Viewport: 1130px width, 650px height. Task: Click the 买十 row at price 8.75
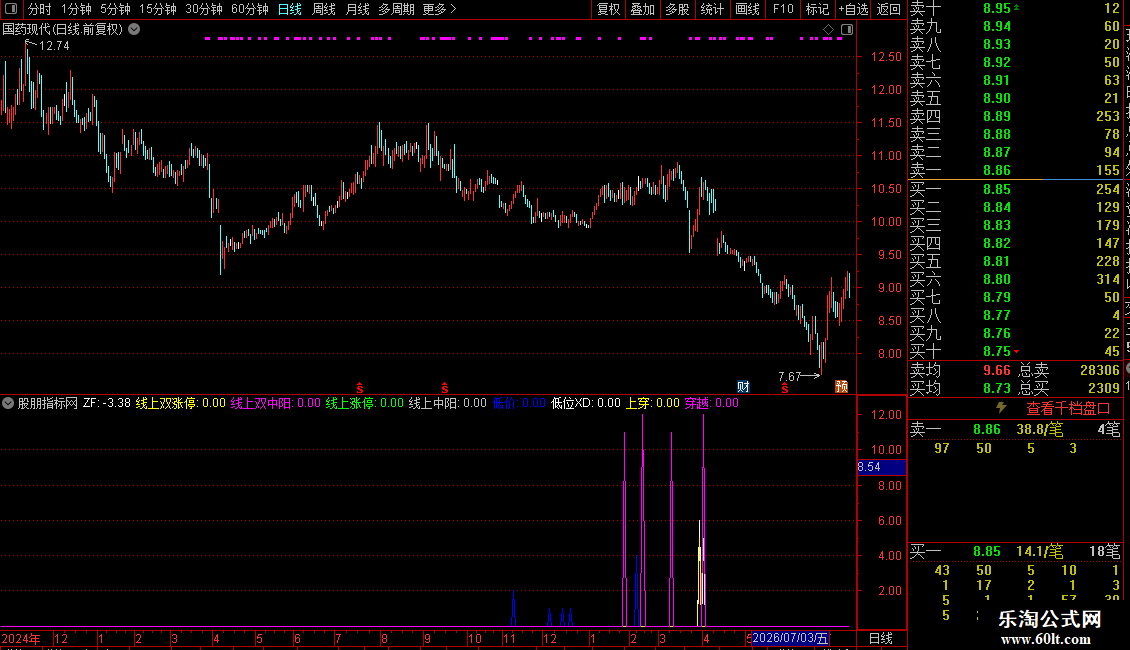(1015, 352)
